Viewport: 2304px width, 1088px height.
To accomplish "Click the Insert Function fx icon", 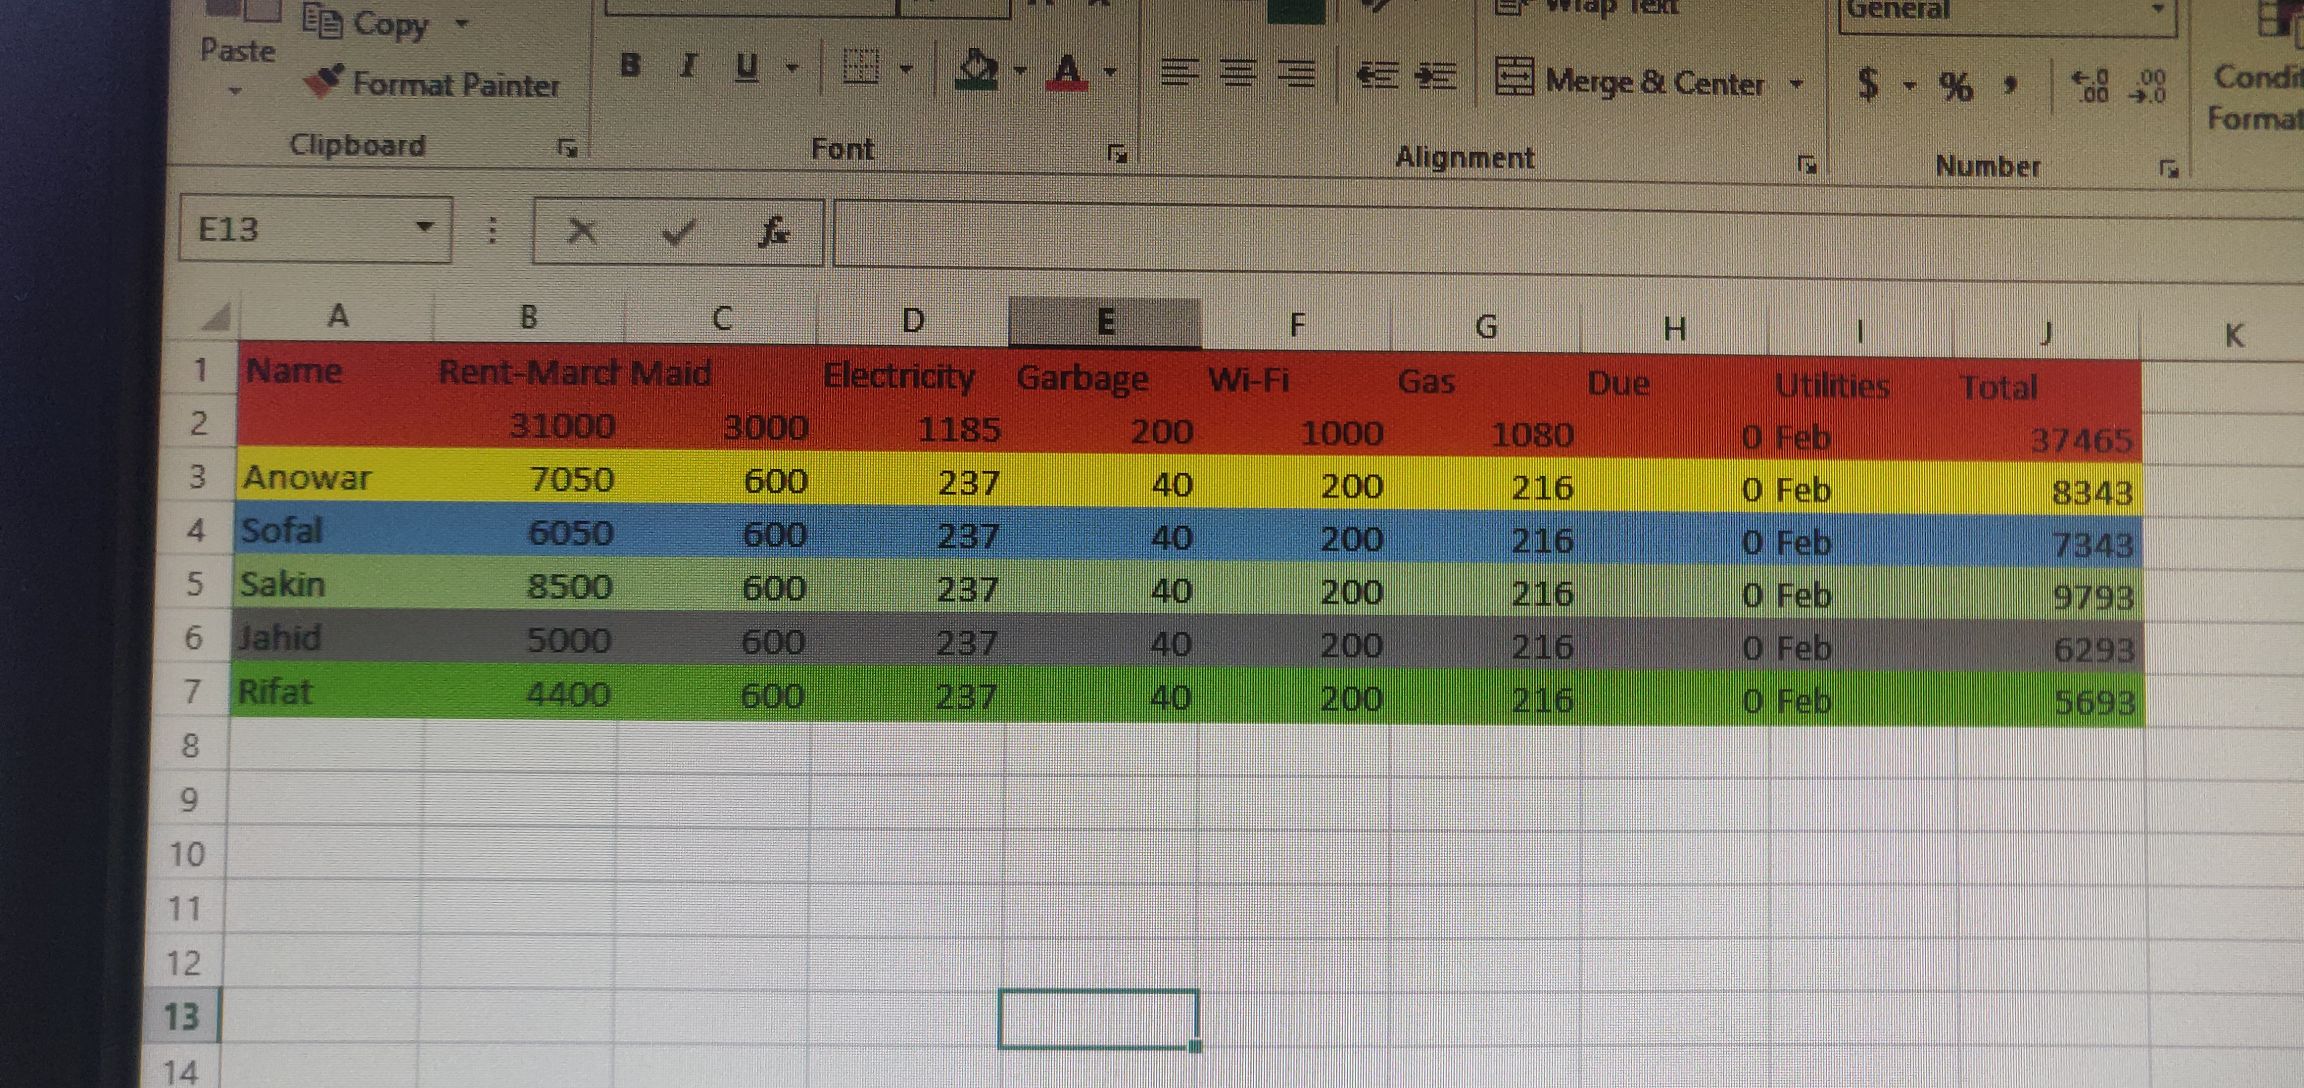I will 773,233.
